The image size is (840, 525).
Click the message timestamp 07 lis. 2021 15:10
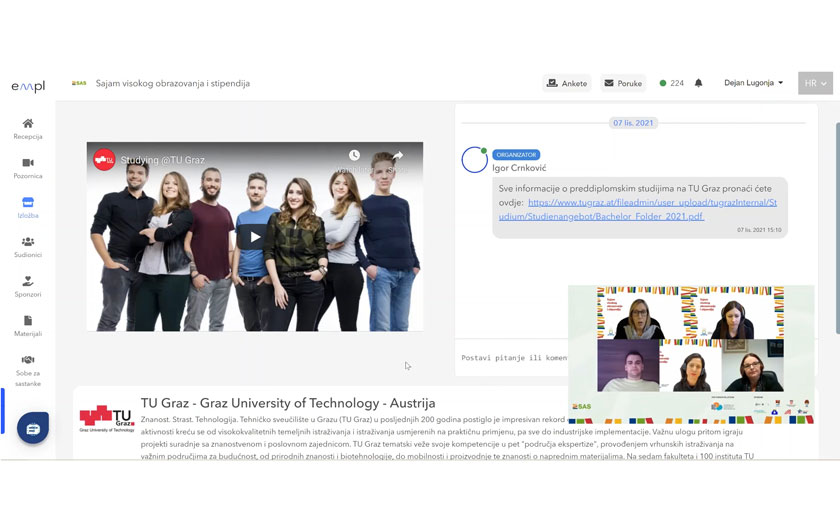point(759,230)
